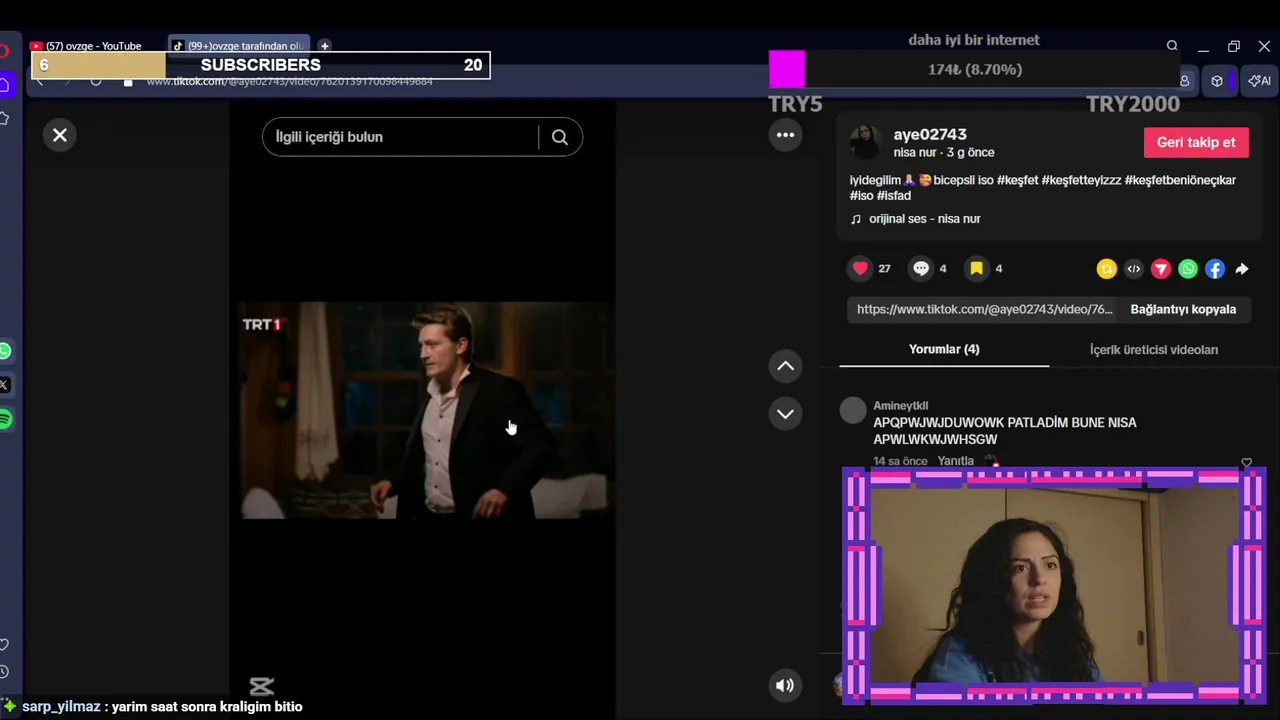The height and width of the screenshot is (720, 1280).
Task: Open the aye02743 username link
Action: coord(930,134)
